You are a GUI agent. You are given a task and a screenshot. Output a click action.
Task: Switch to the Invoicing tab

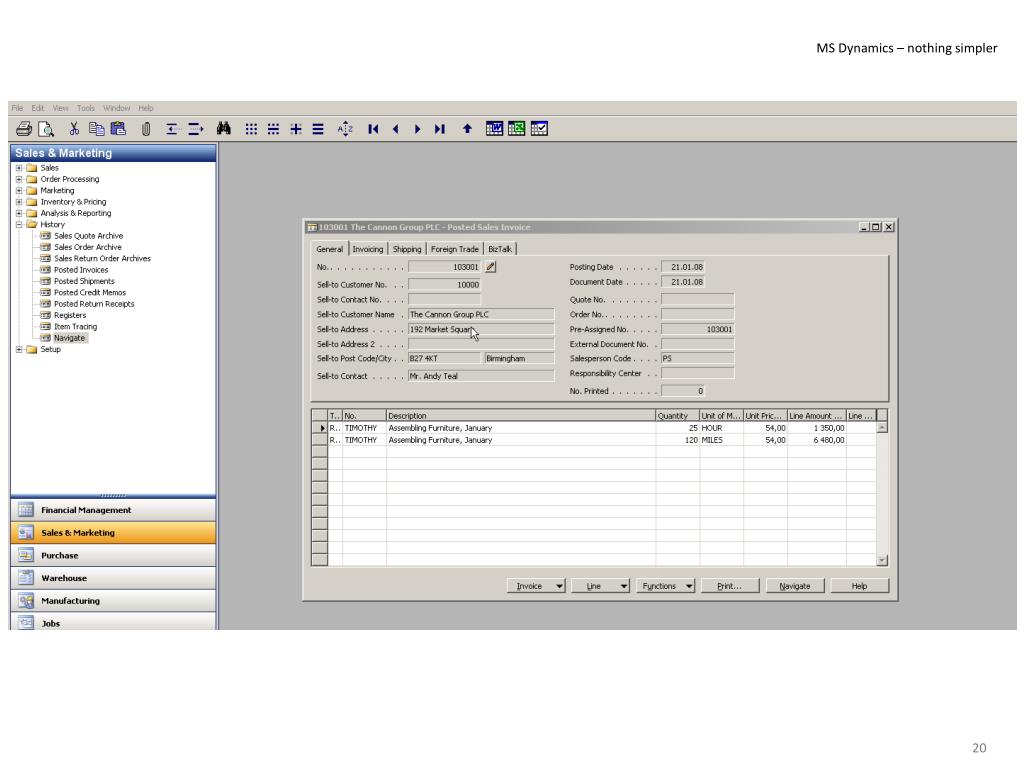click(x=368, y=249)
